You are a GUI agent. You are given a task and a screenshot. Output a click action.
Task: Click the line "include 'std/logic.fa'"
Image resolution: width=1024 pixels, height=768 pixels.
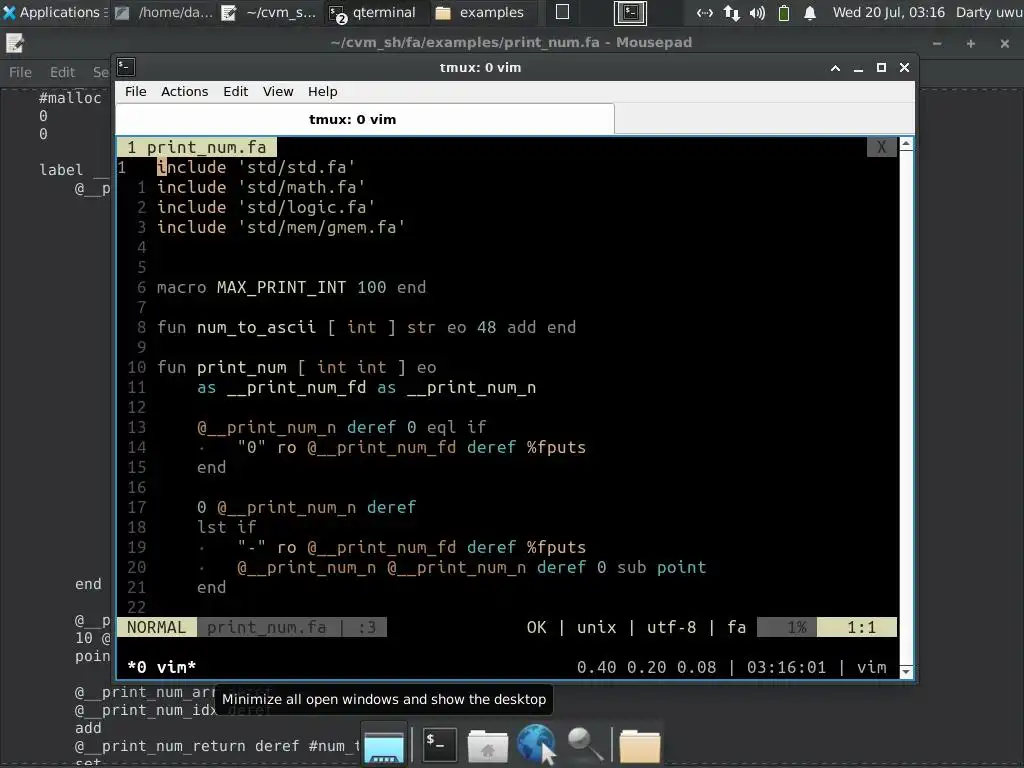tap(266, 207)
